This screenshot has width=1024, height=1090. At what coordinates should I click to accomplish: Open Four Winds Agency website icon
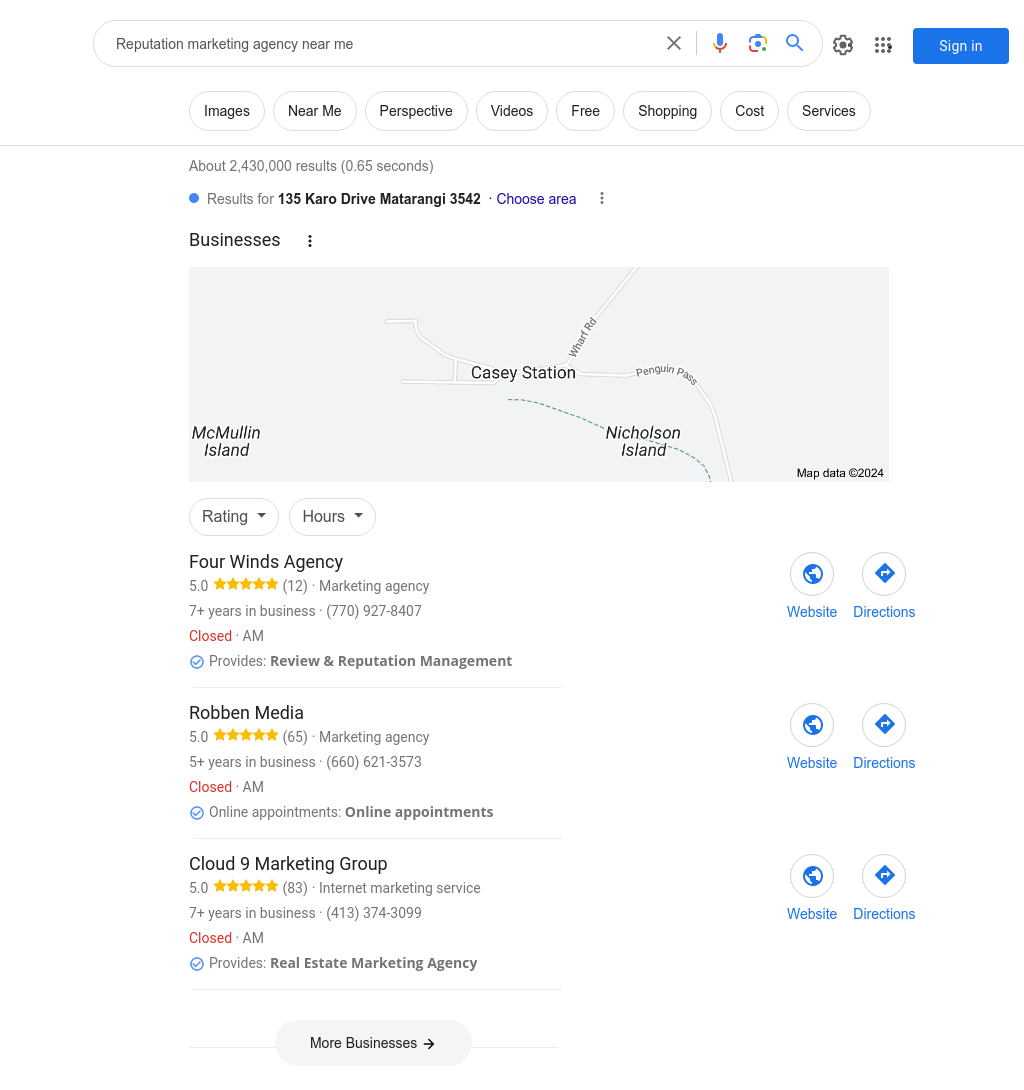point(812,574)
